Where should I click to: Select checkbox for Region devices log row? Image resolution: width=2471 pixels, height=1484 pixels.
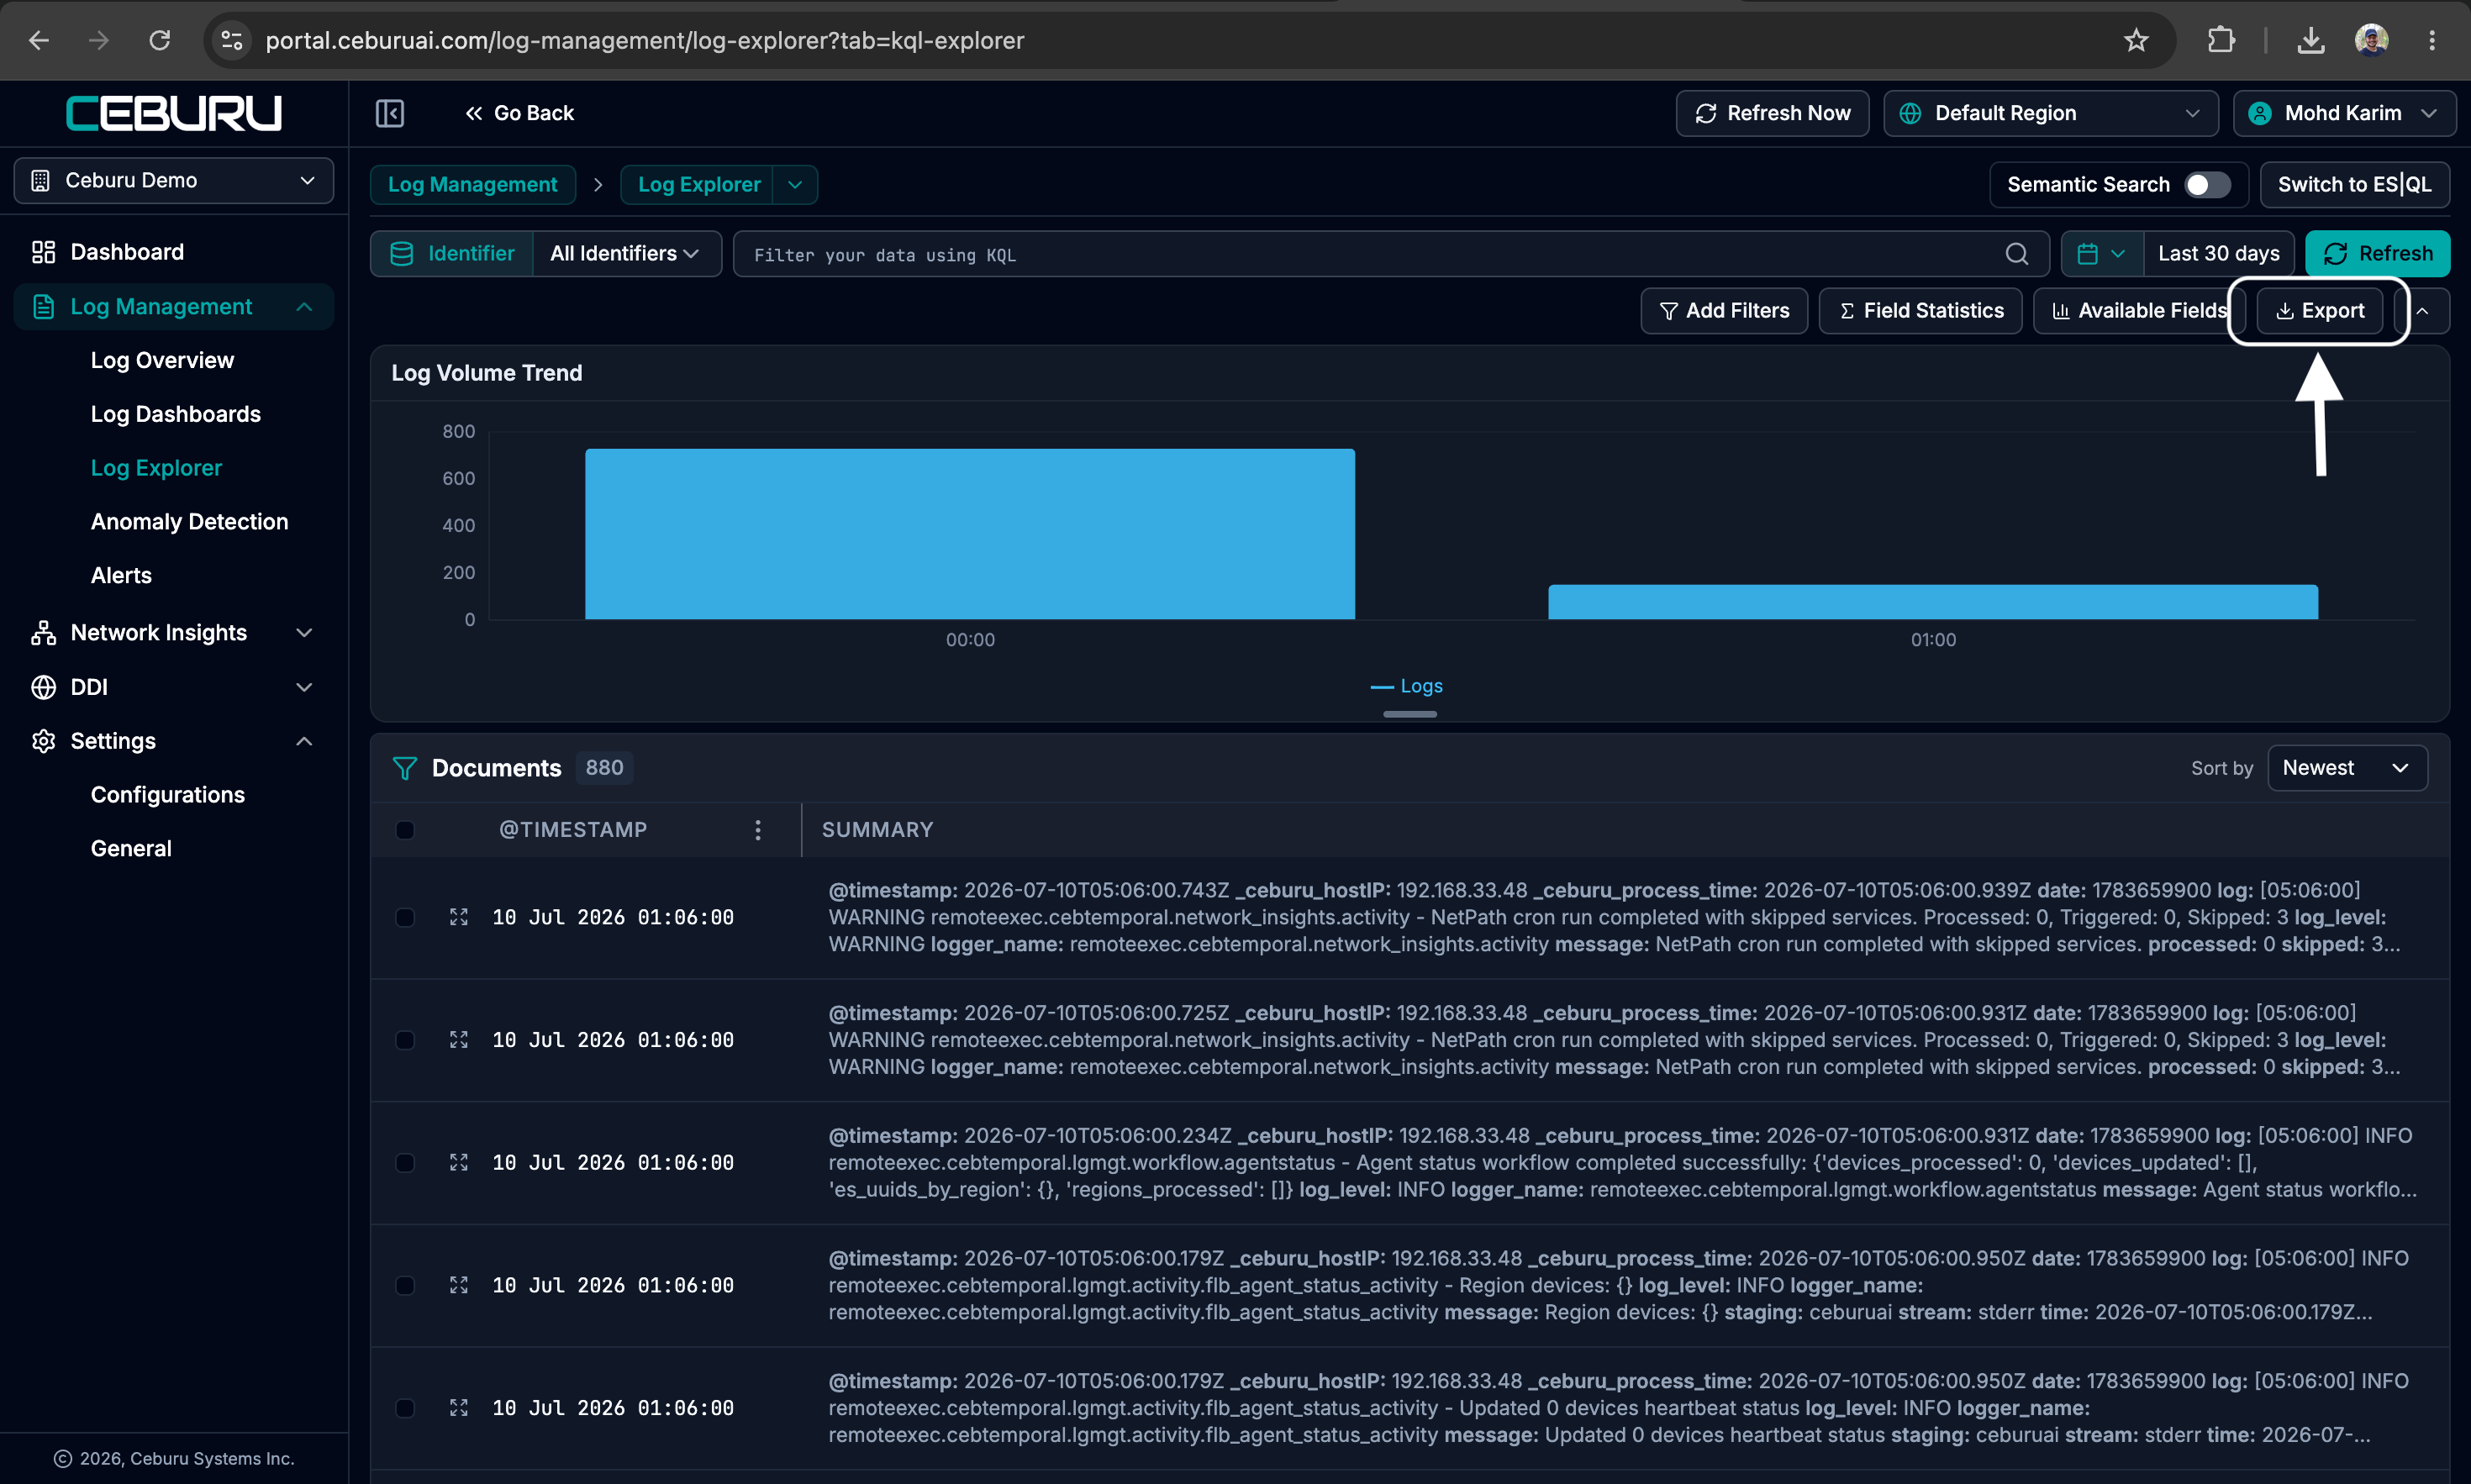point(405,1285)
